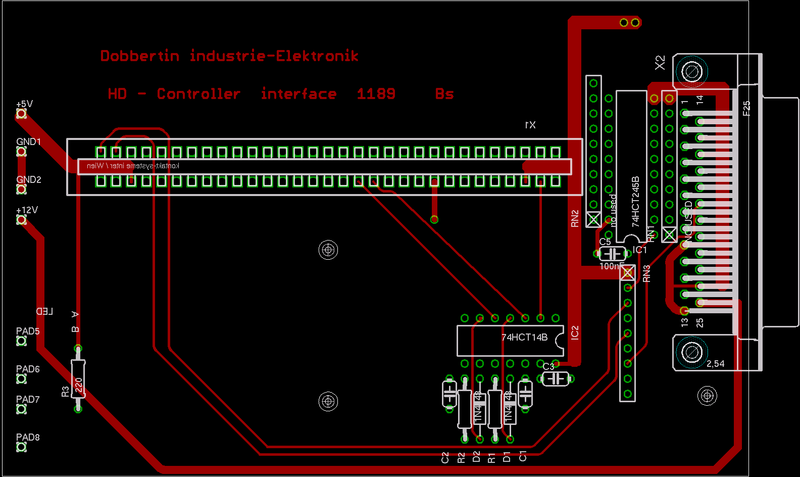Click capacitor C3 beside IC2
Screen dimensions: 800x477
556,379
